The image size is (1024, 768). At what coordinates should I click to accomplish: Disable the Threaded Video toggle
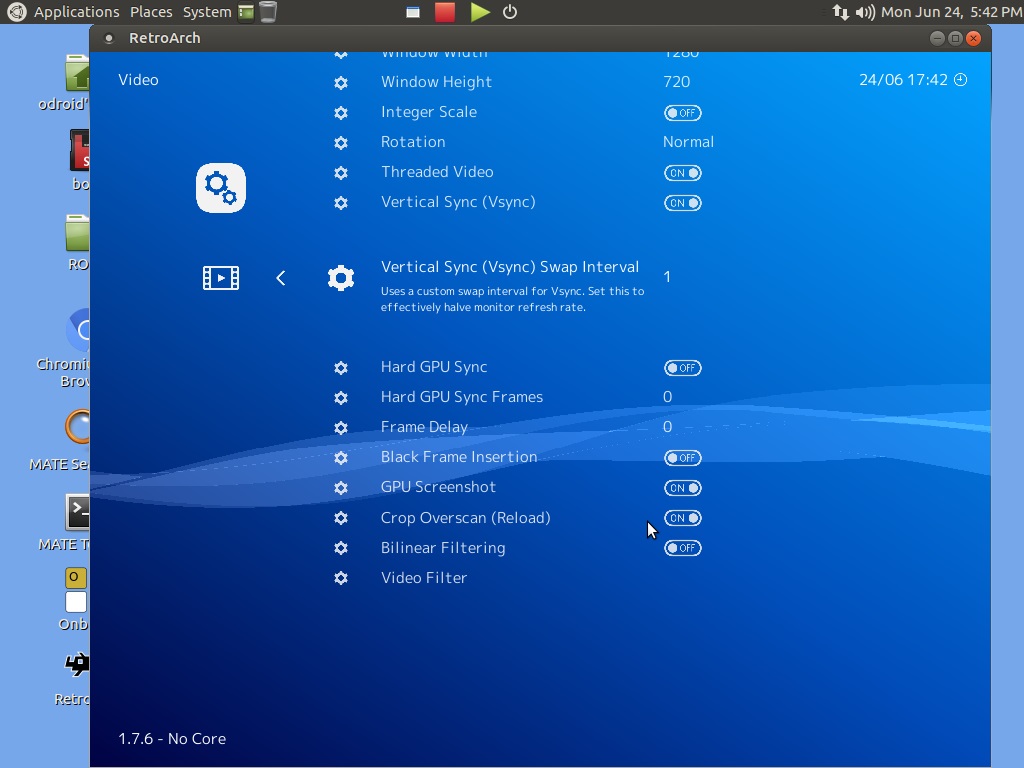click(683, 173)
